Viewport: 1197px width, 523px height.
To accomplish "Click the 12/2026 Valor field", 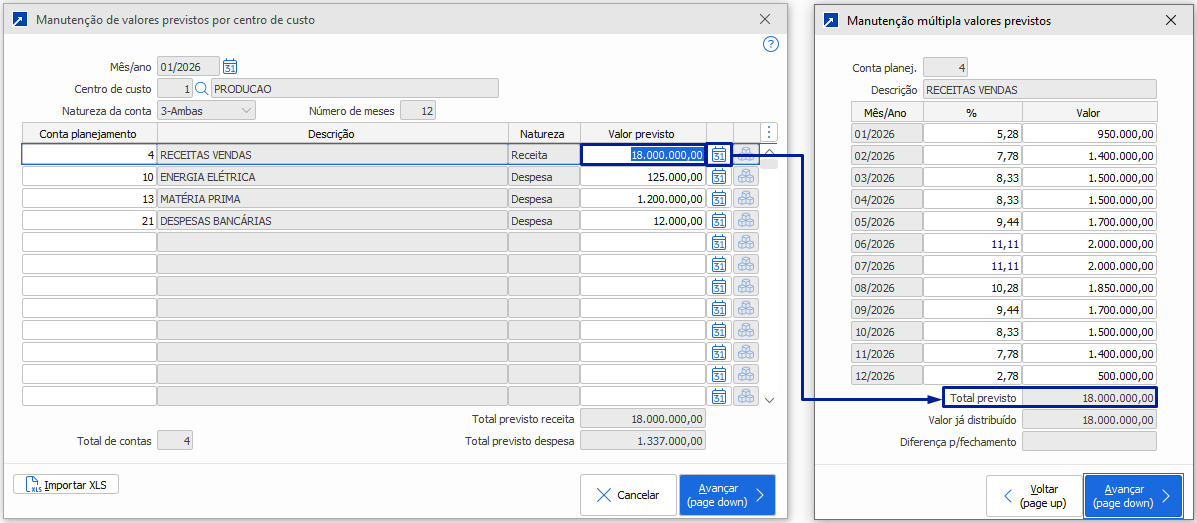I will pos(1089,375).
